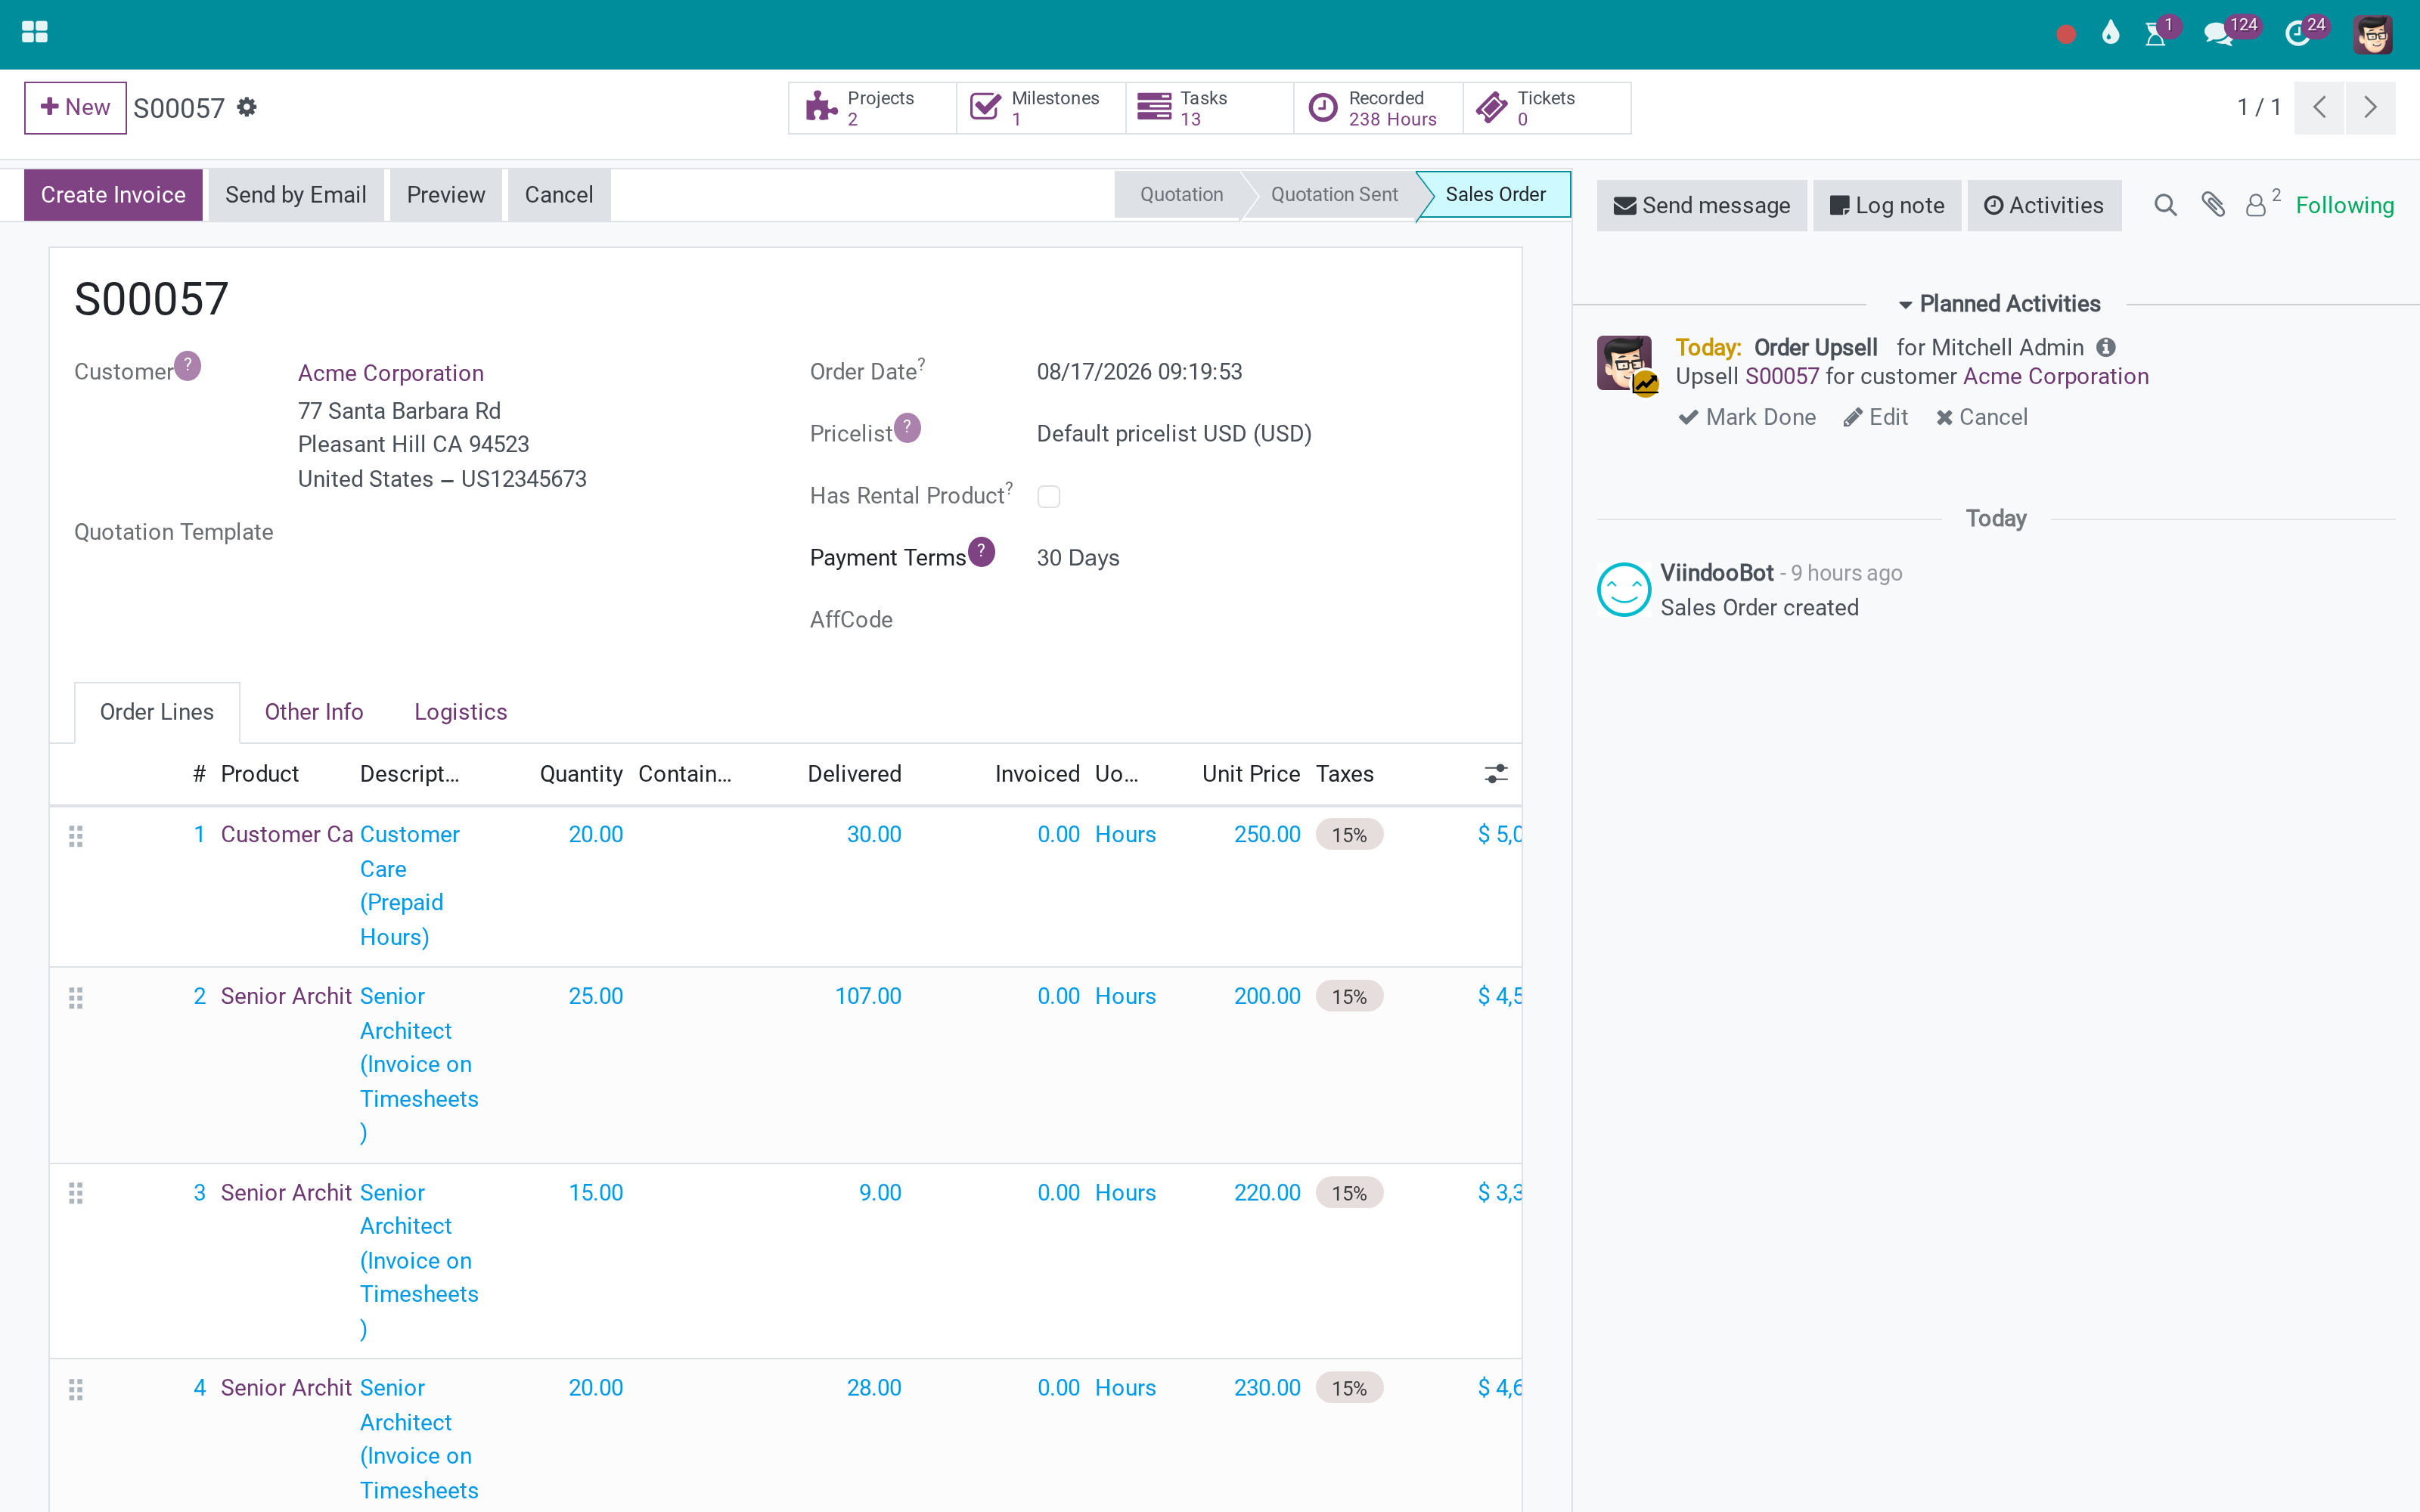Image resolution: width=2420 pixels, height=1512 pixels.
Task: Toggle Following status for this order
Action: point(2344,205)
